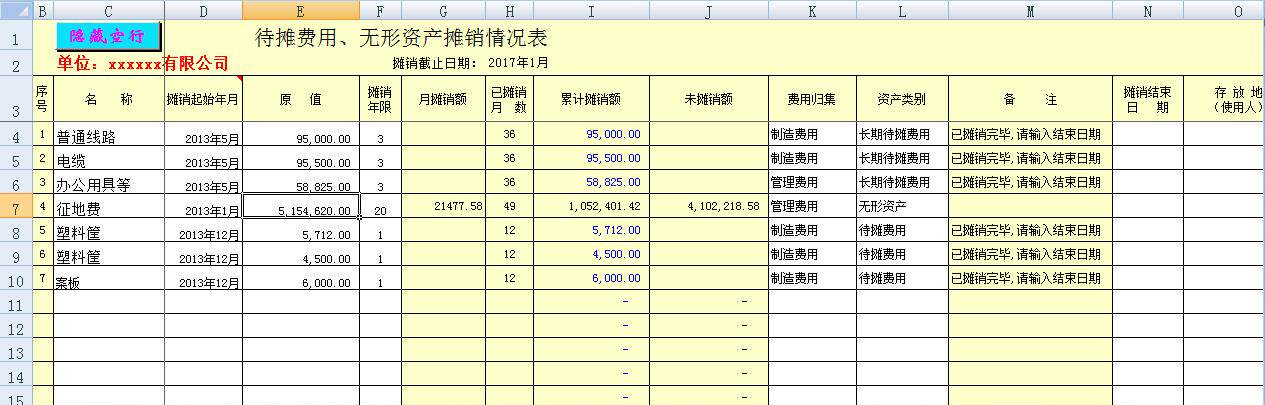Click 2013年1月 start date cell
The height and width of the screenshot is (405, 1265).
[203, 208]
